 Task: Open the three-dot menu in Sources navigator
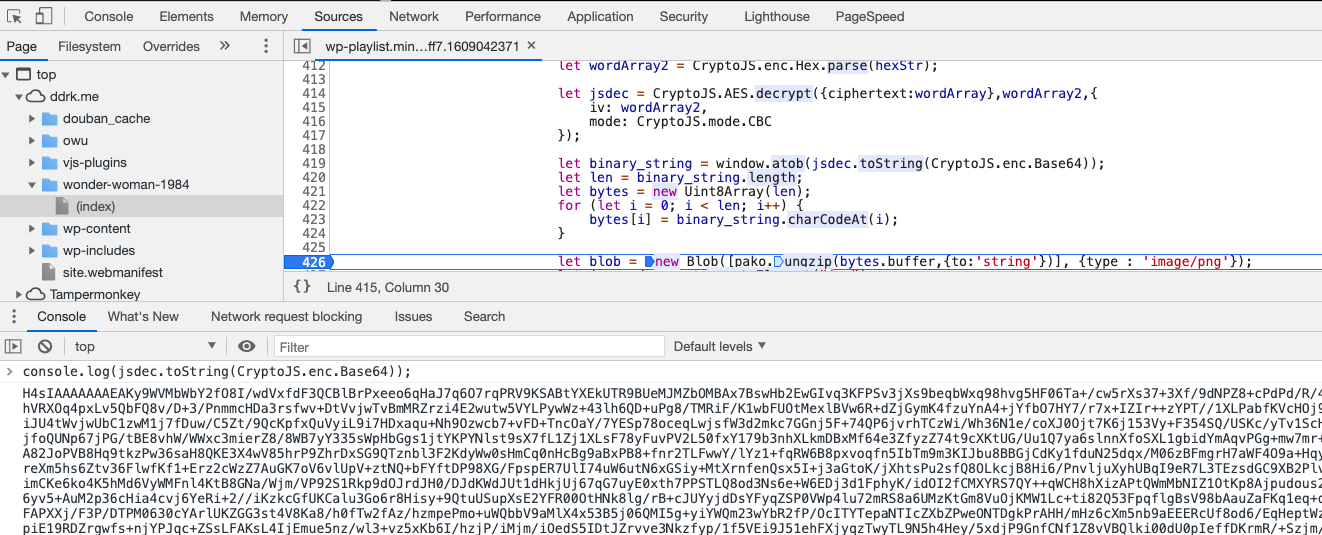(266, 46)
